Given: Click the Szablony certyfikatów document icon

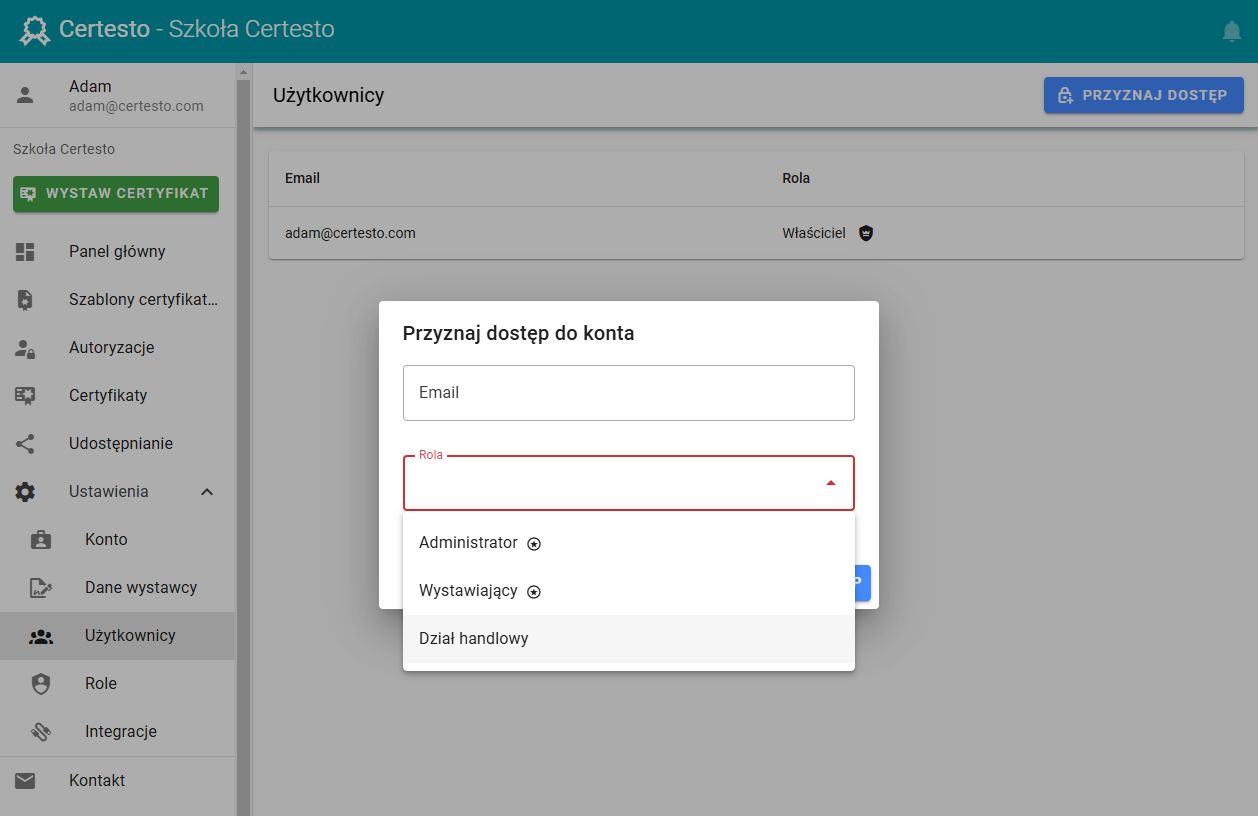Looking at the screenshot, I should (25, 300).
